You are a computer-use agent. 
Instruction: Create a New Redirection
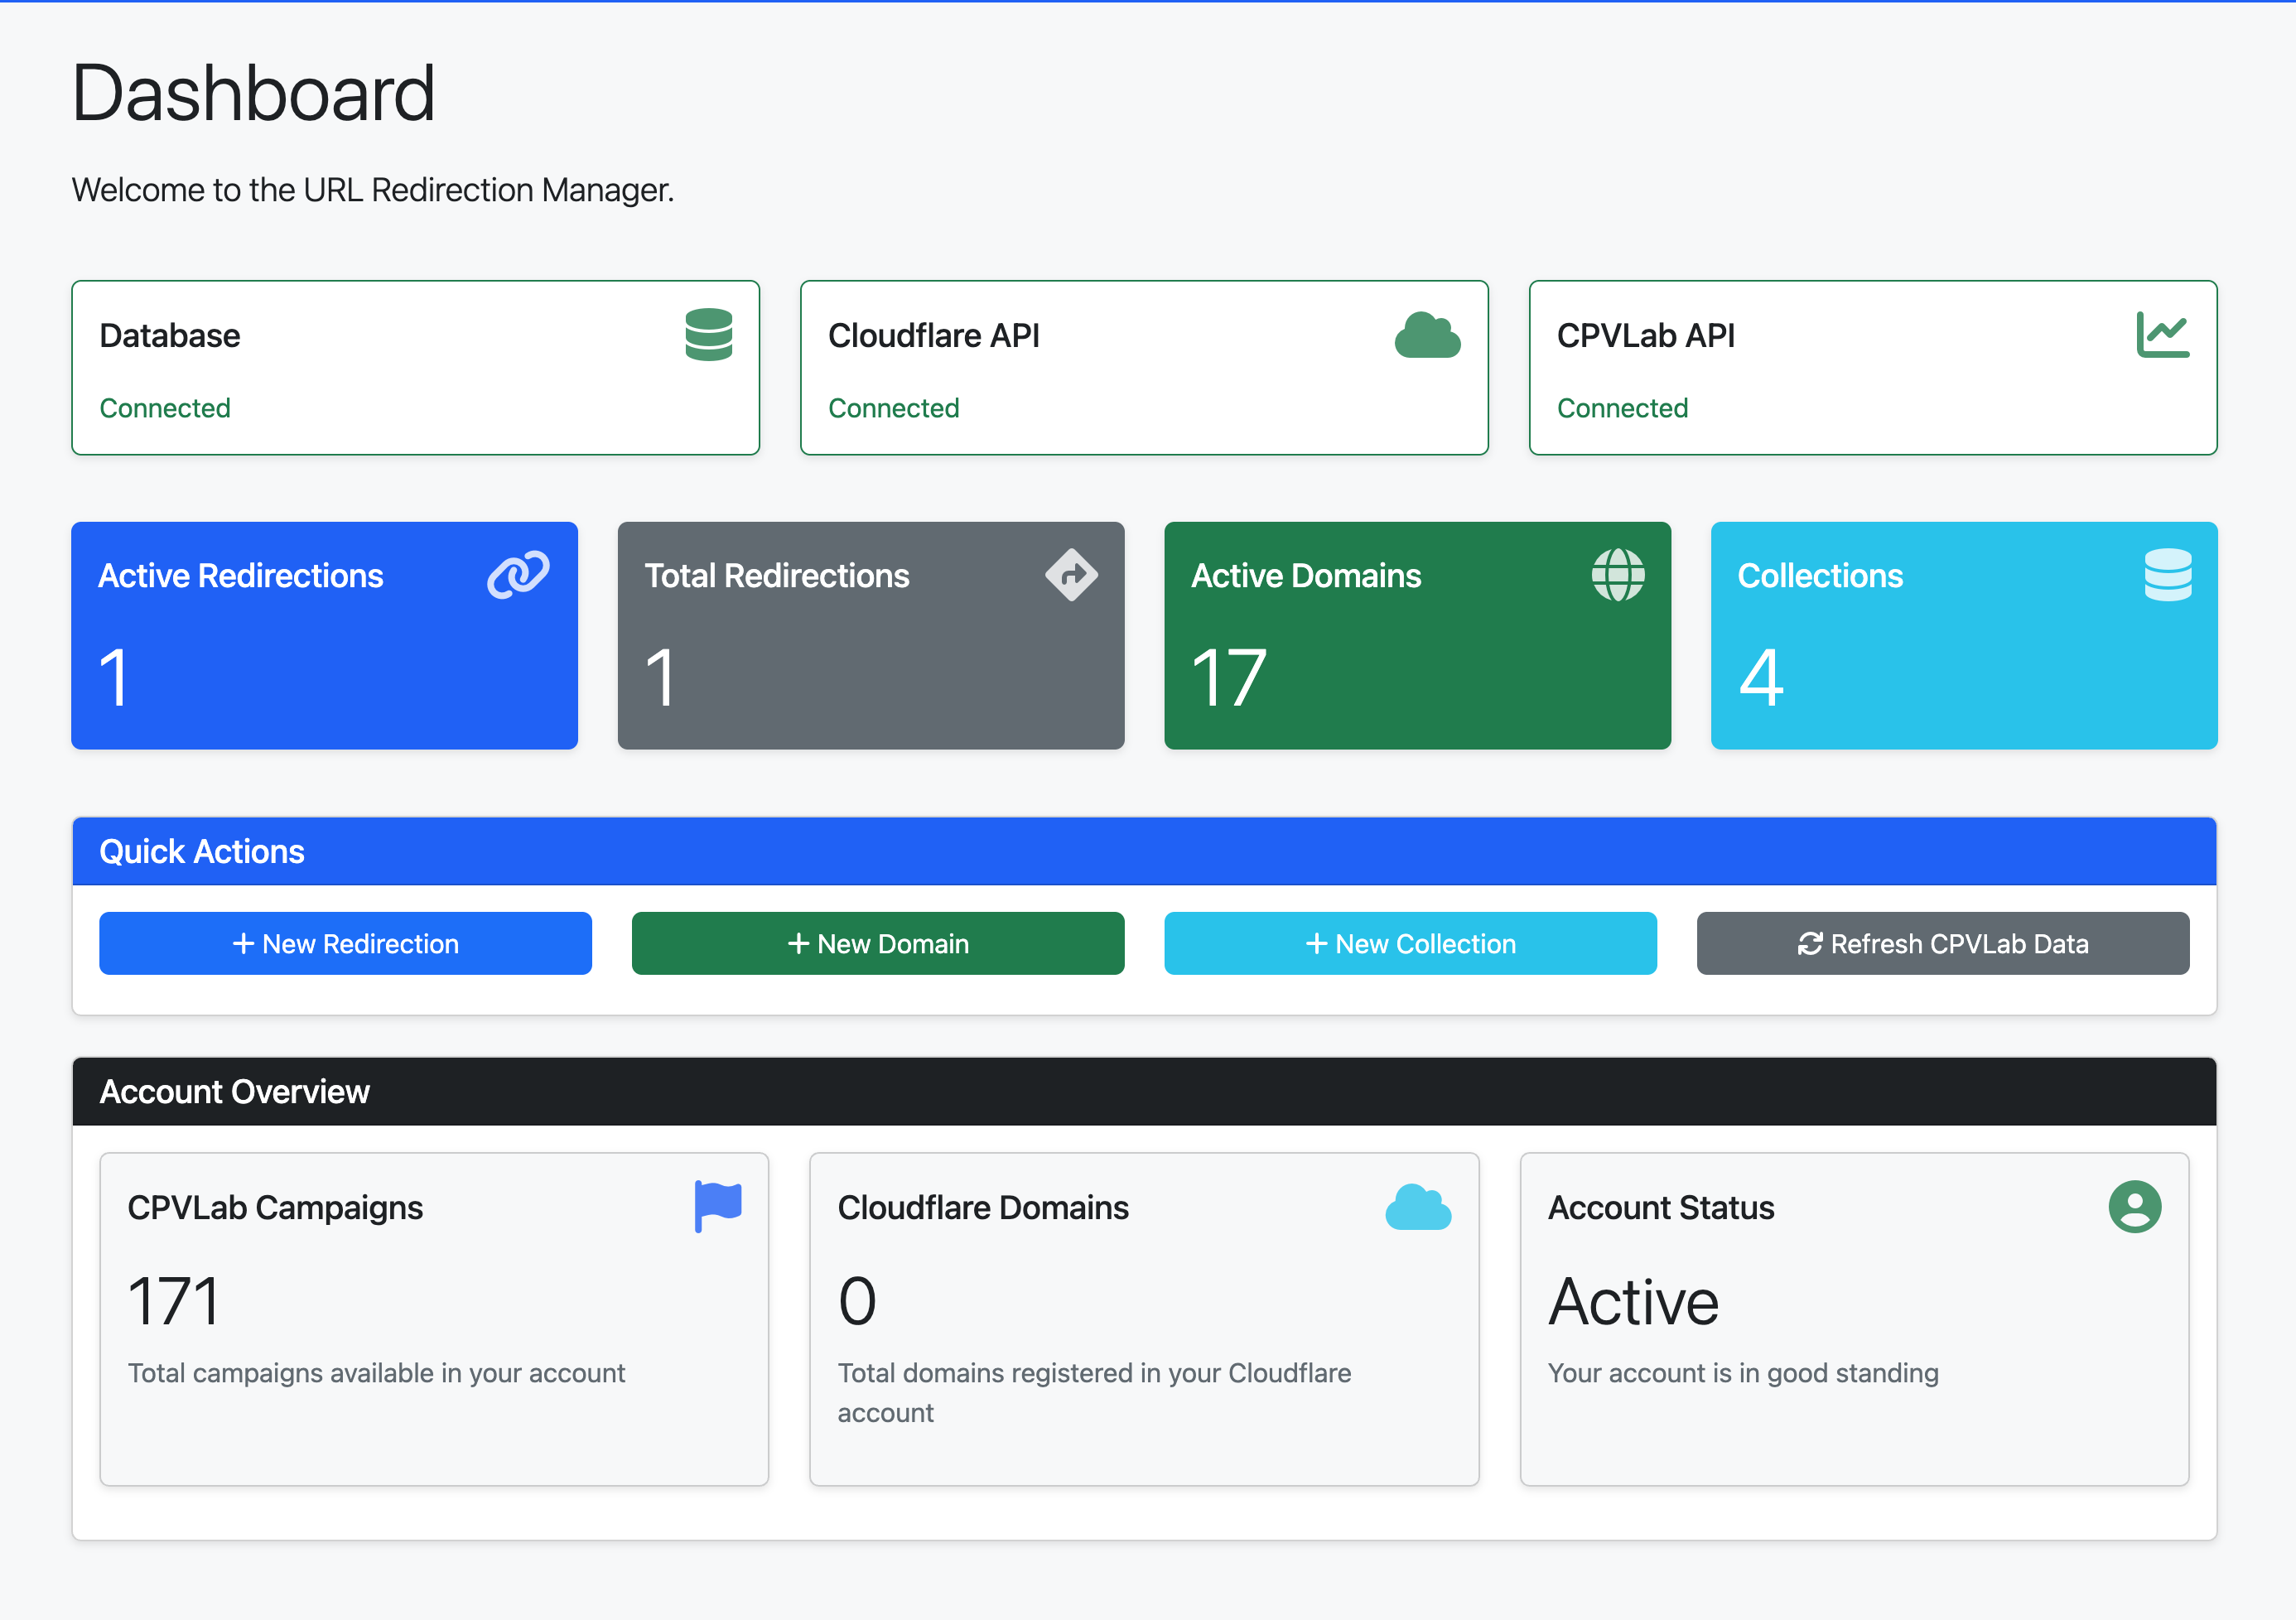tap(345, 943)
